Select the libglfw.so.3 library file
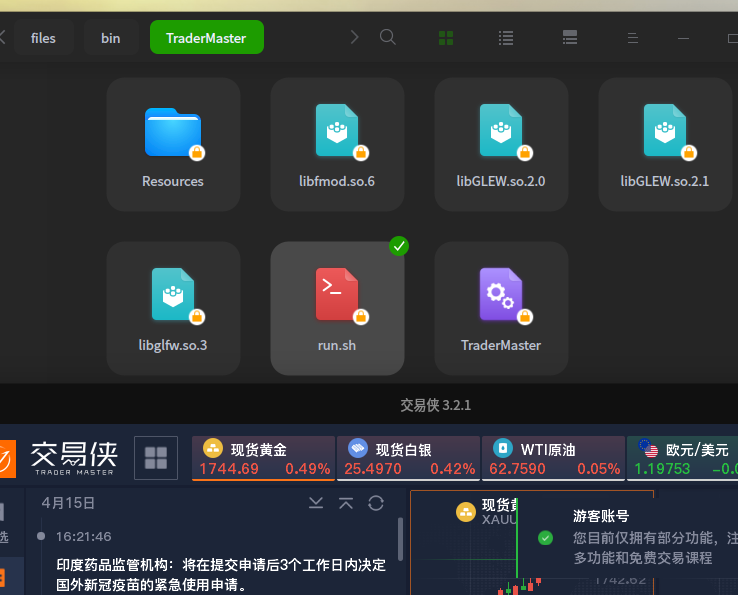Image resolution: width=738 pixels, height=595 pixels. 173,308
